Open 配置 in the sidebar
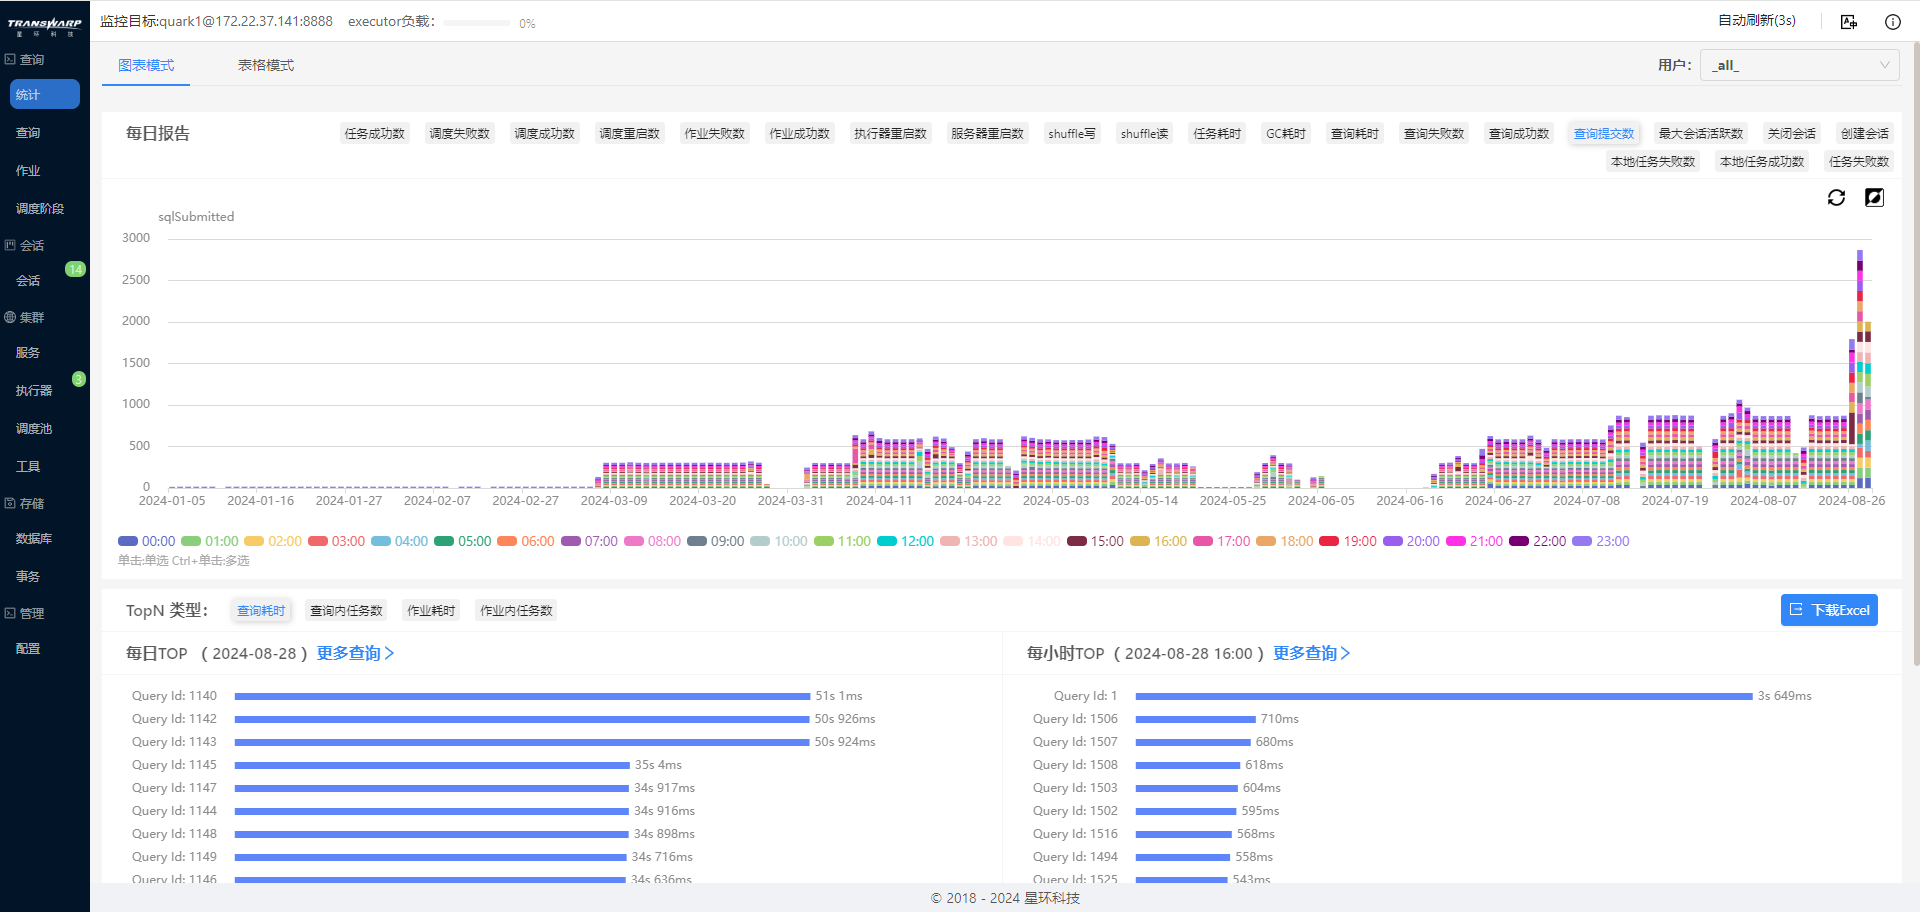1920x912 pixels. coord(28,649)
